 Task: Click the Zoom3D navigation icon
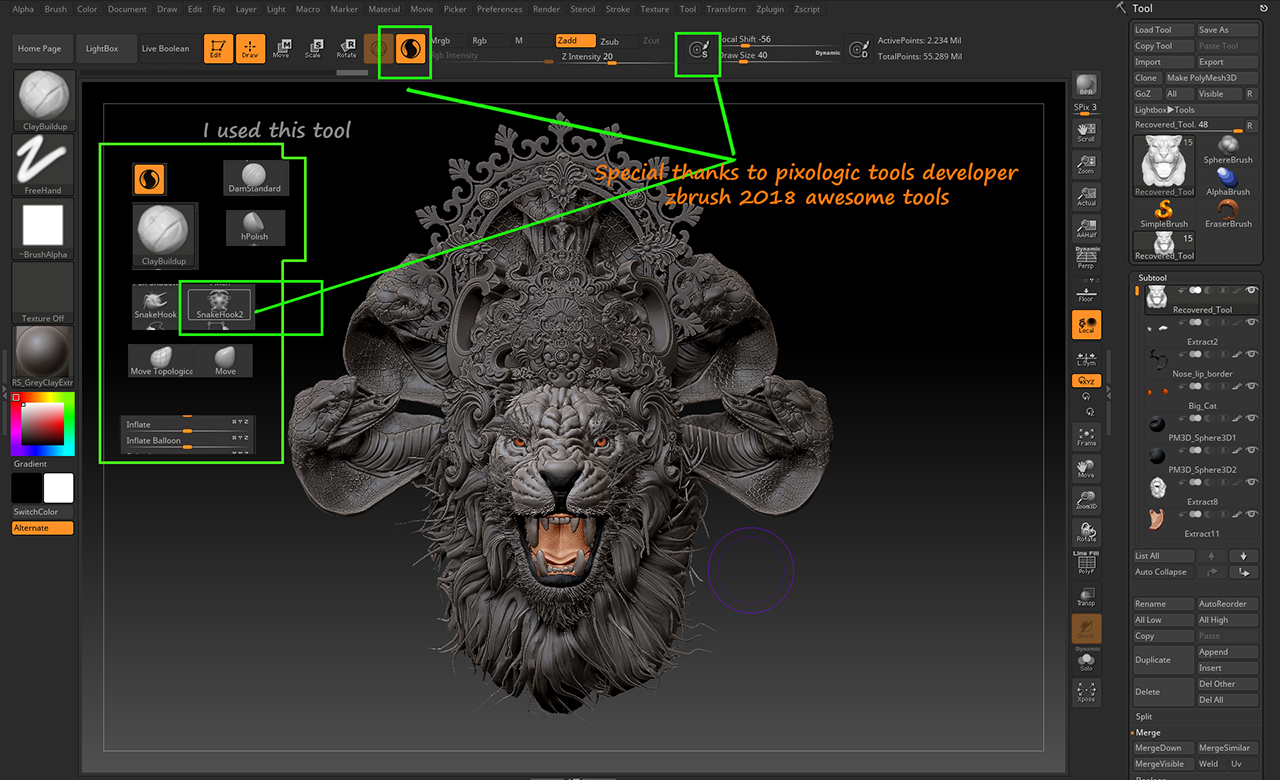(x=1086, y=500)
